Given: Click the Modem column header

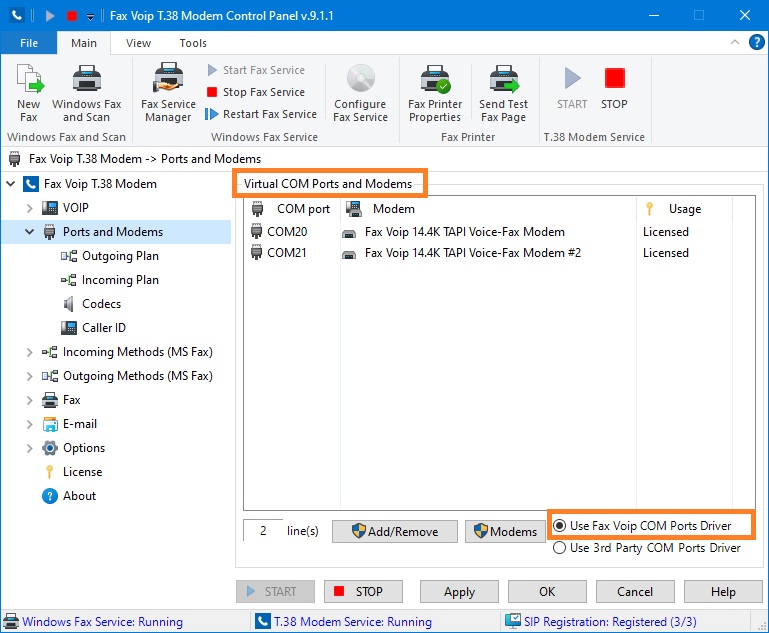Looking at the screenshot, I should coord(488,209).
